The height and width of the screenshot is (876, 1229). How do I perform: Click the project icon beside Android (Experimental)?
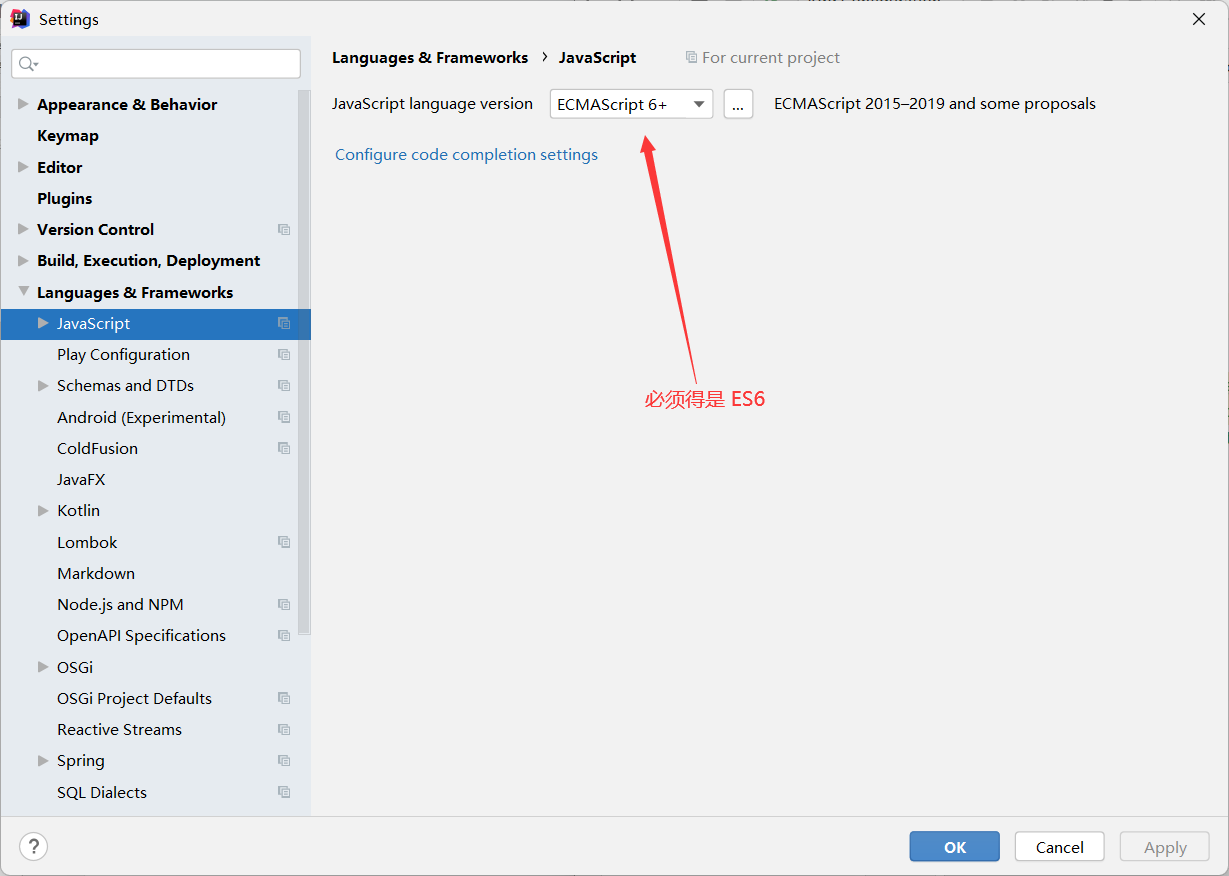284,417
